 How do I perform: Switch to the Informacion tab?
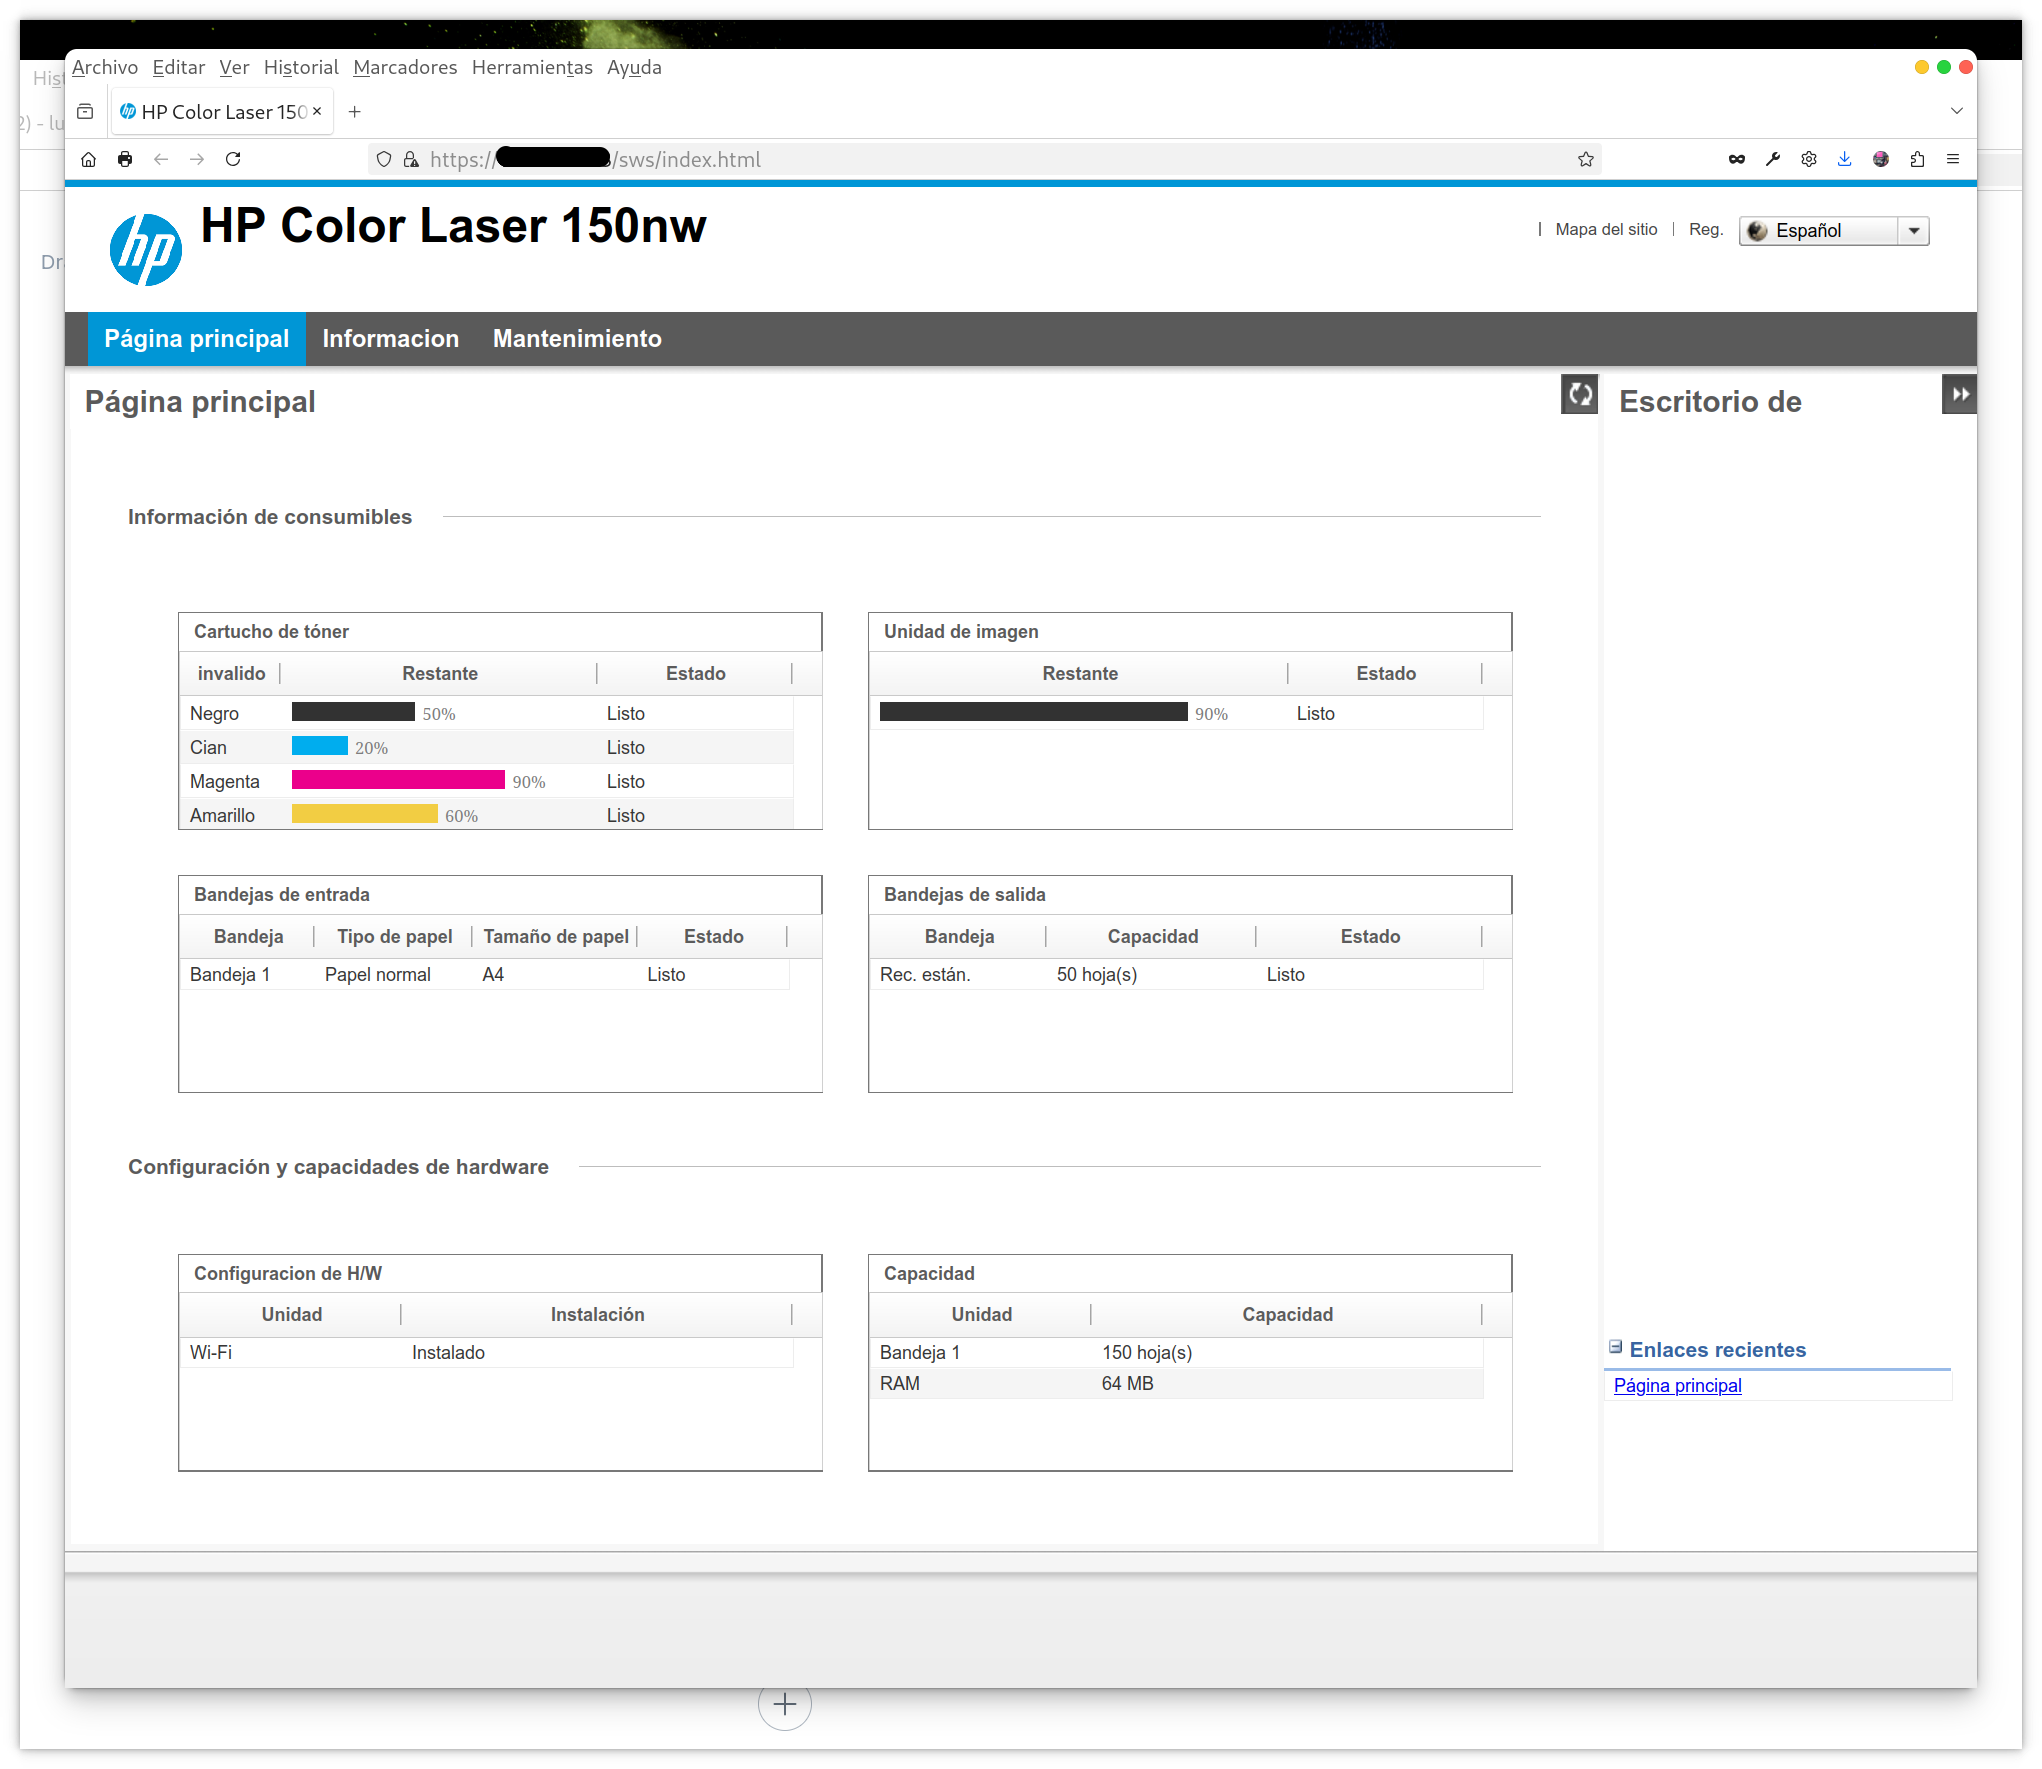391,339
